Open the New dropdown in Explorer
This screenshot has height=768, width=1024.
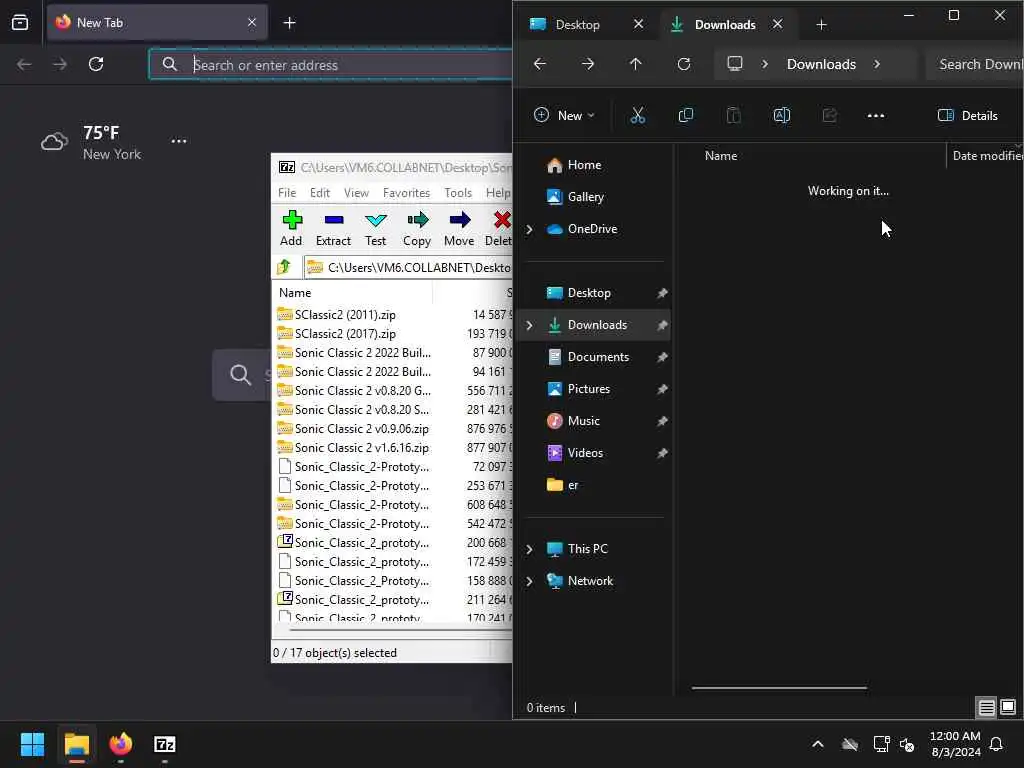click(x=564, y=116)
